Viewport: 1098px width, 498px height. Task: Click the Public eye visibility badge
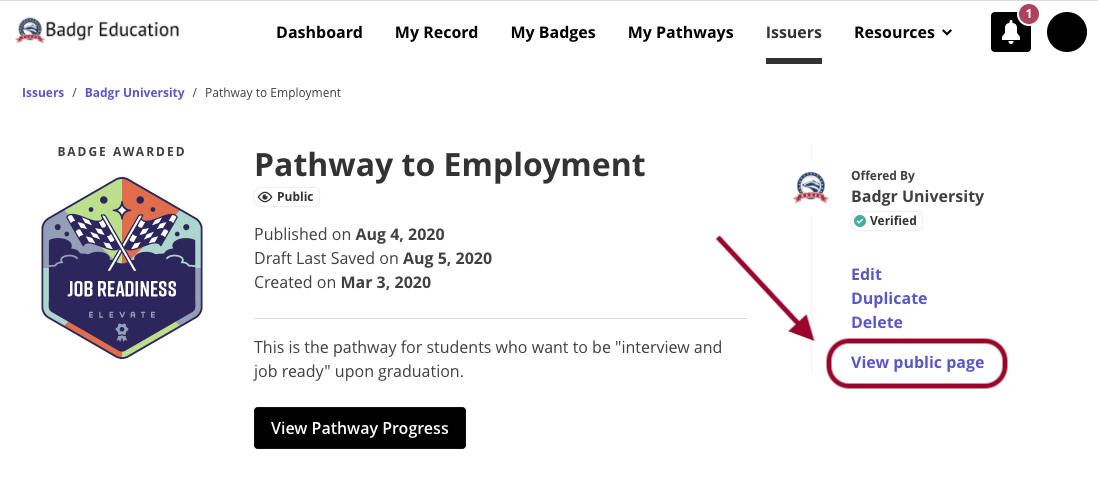(x=287, y=197)
